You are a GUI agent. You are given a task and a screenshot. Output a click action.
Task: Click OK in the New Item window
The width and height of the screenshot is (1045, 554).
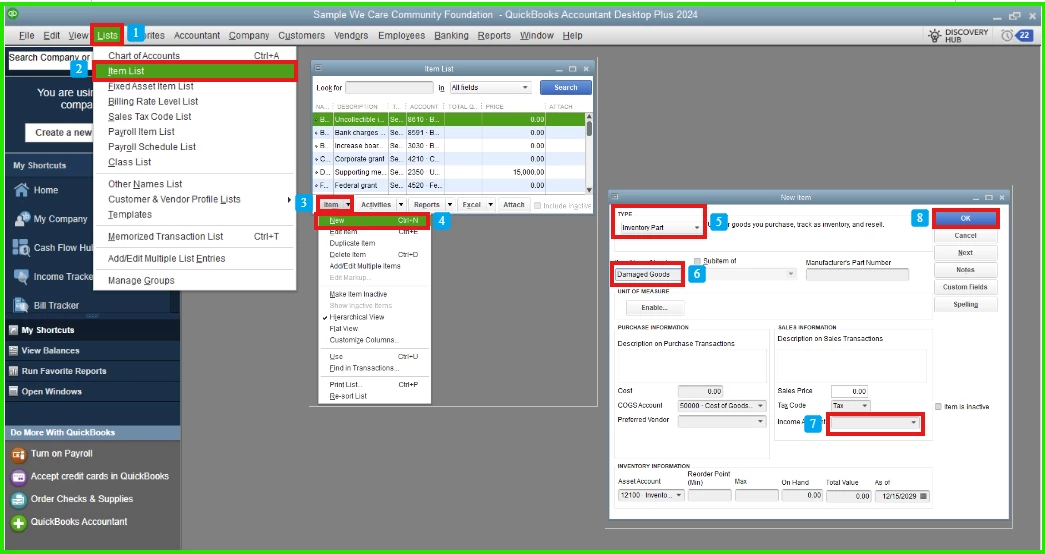pos(965,219)
